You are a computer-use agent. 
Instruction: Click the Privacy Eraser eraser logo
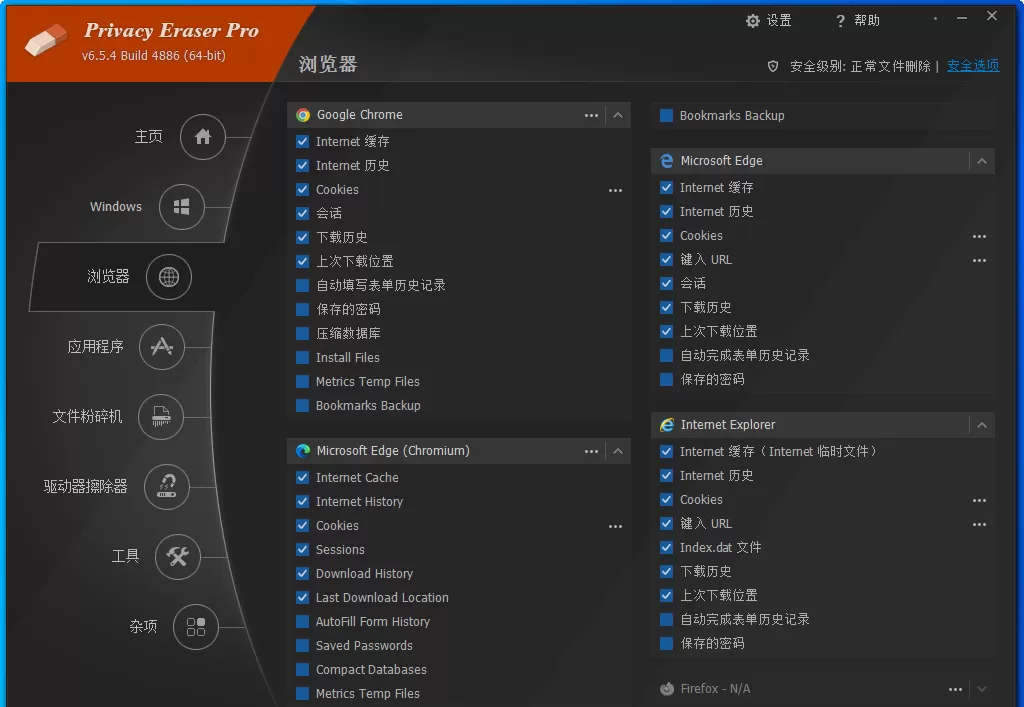coord(46,39)
